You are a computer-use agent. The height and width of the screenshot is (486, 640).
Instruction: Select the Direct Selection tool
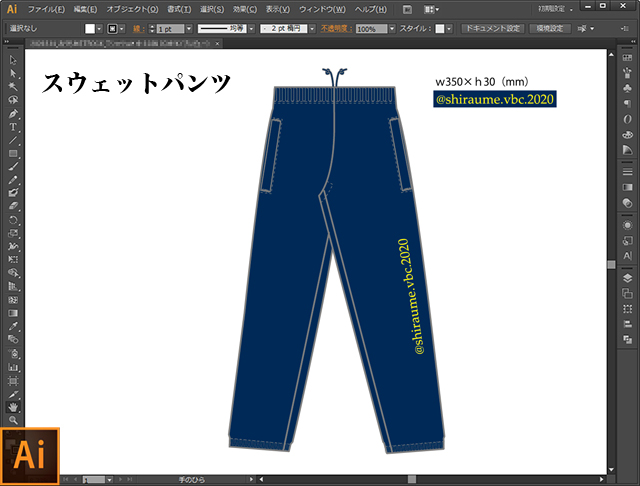pyautogui.click(x=13, y=73)
